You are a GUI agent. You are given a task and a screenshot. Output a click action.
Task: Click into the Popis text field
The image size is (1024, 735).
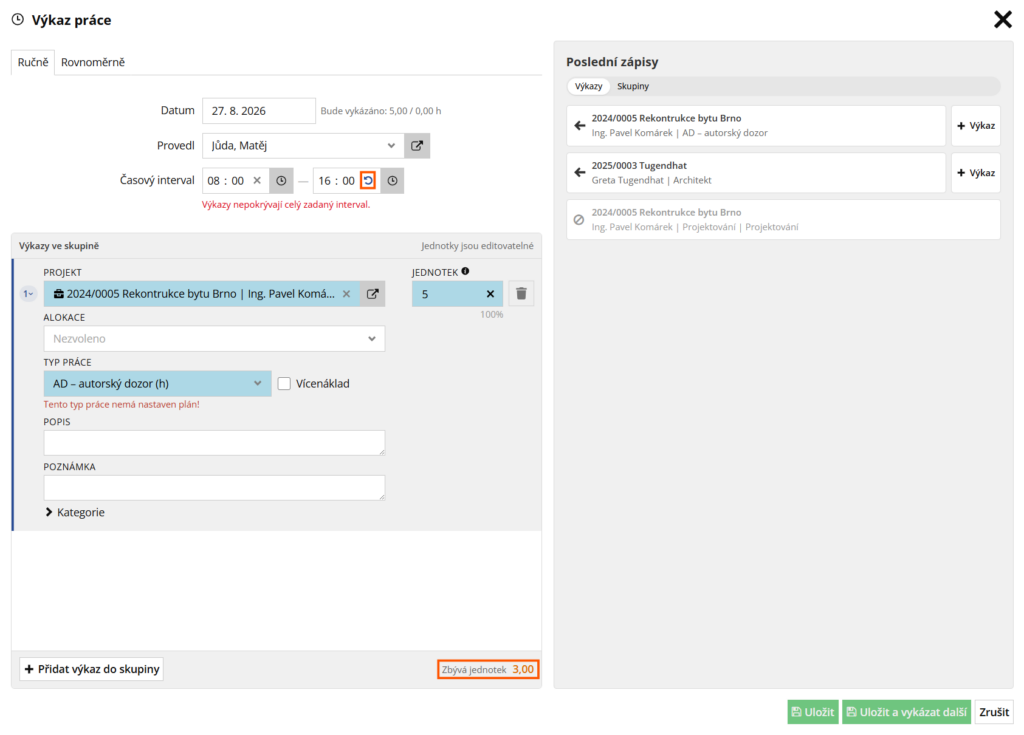pos(214,442)
